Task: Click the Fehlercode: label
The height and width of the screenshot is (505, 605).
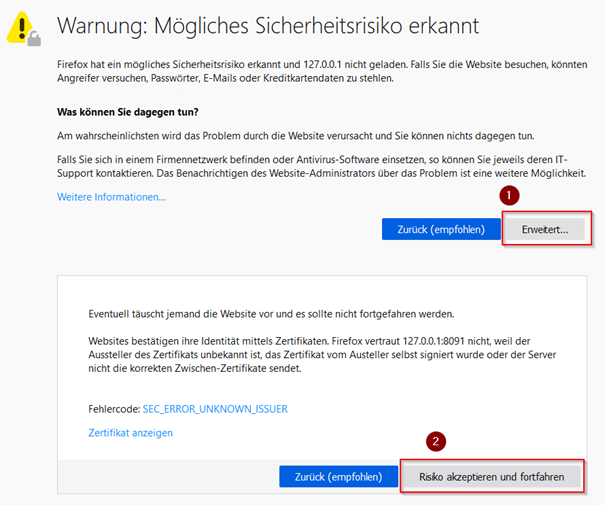Action: 114,409
